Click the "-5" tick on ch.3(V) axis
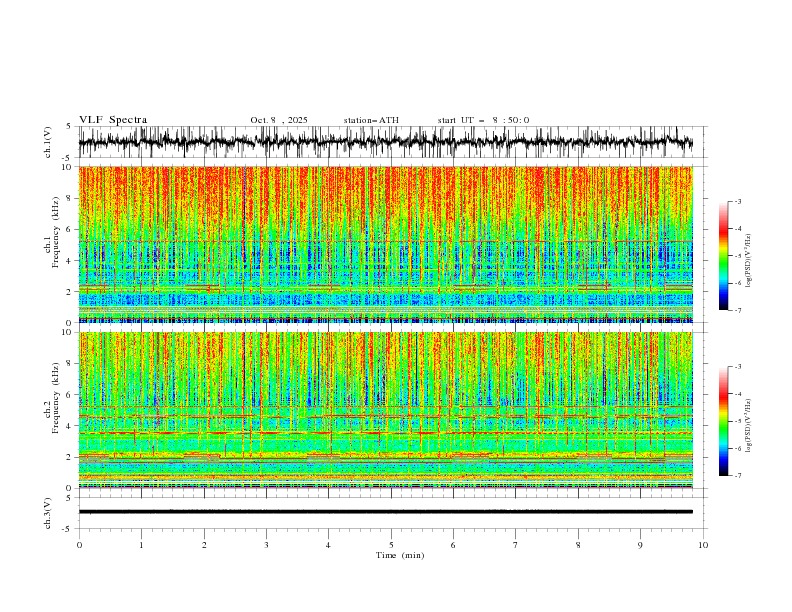 (x=68, y=529)
